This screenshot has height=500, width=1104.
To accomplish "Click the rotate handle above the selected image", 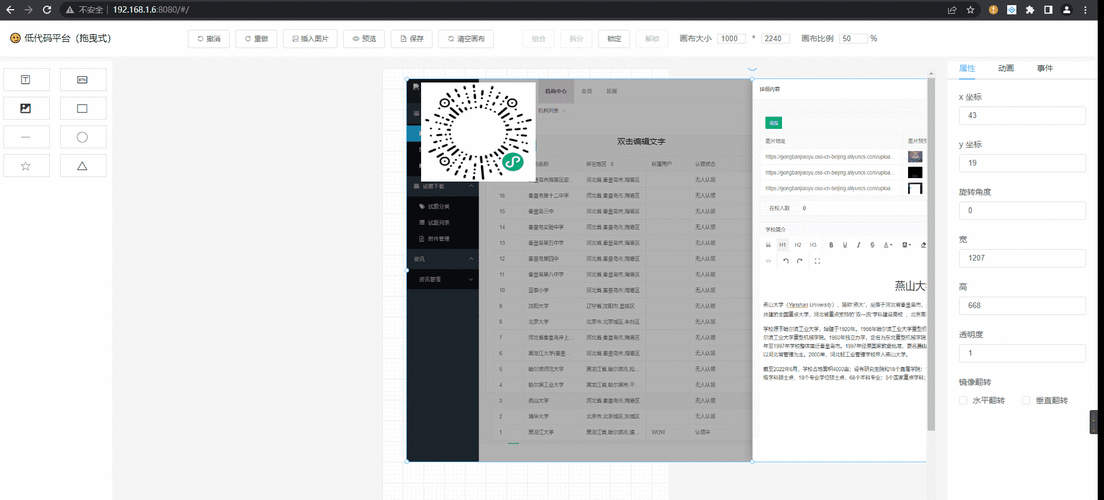I will (x=752, y=68).
